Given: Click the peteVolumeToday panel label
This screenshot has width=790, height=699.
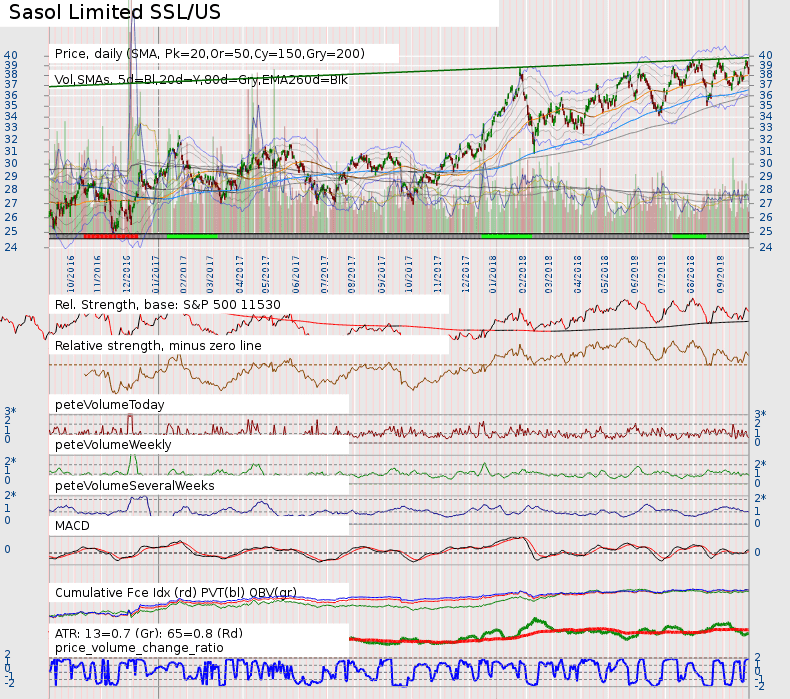Looking at the screenshot, I should coord(109,405).
